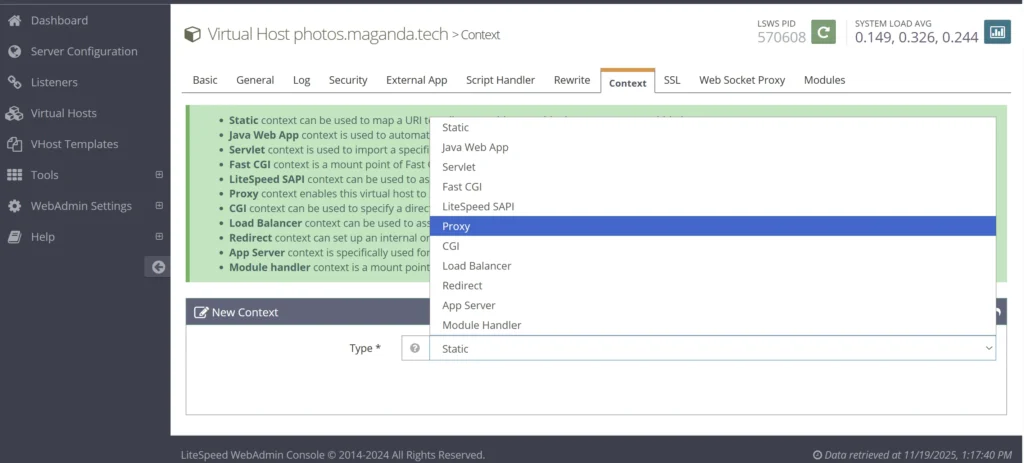This screenshot has width=1024, height=463.
Task: Select Proxy from the type list
Action: coord(712,226)
